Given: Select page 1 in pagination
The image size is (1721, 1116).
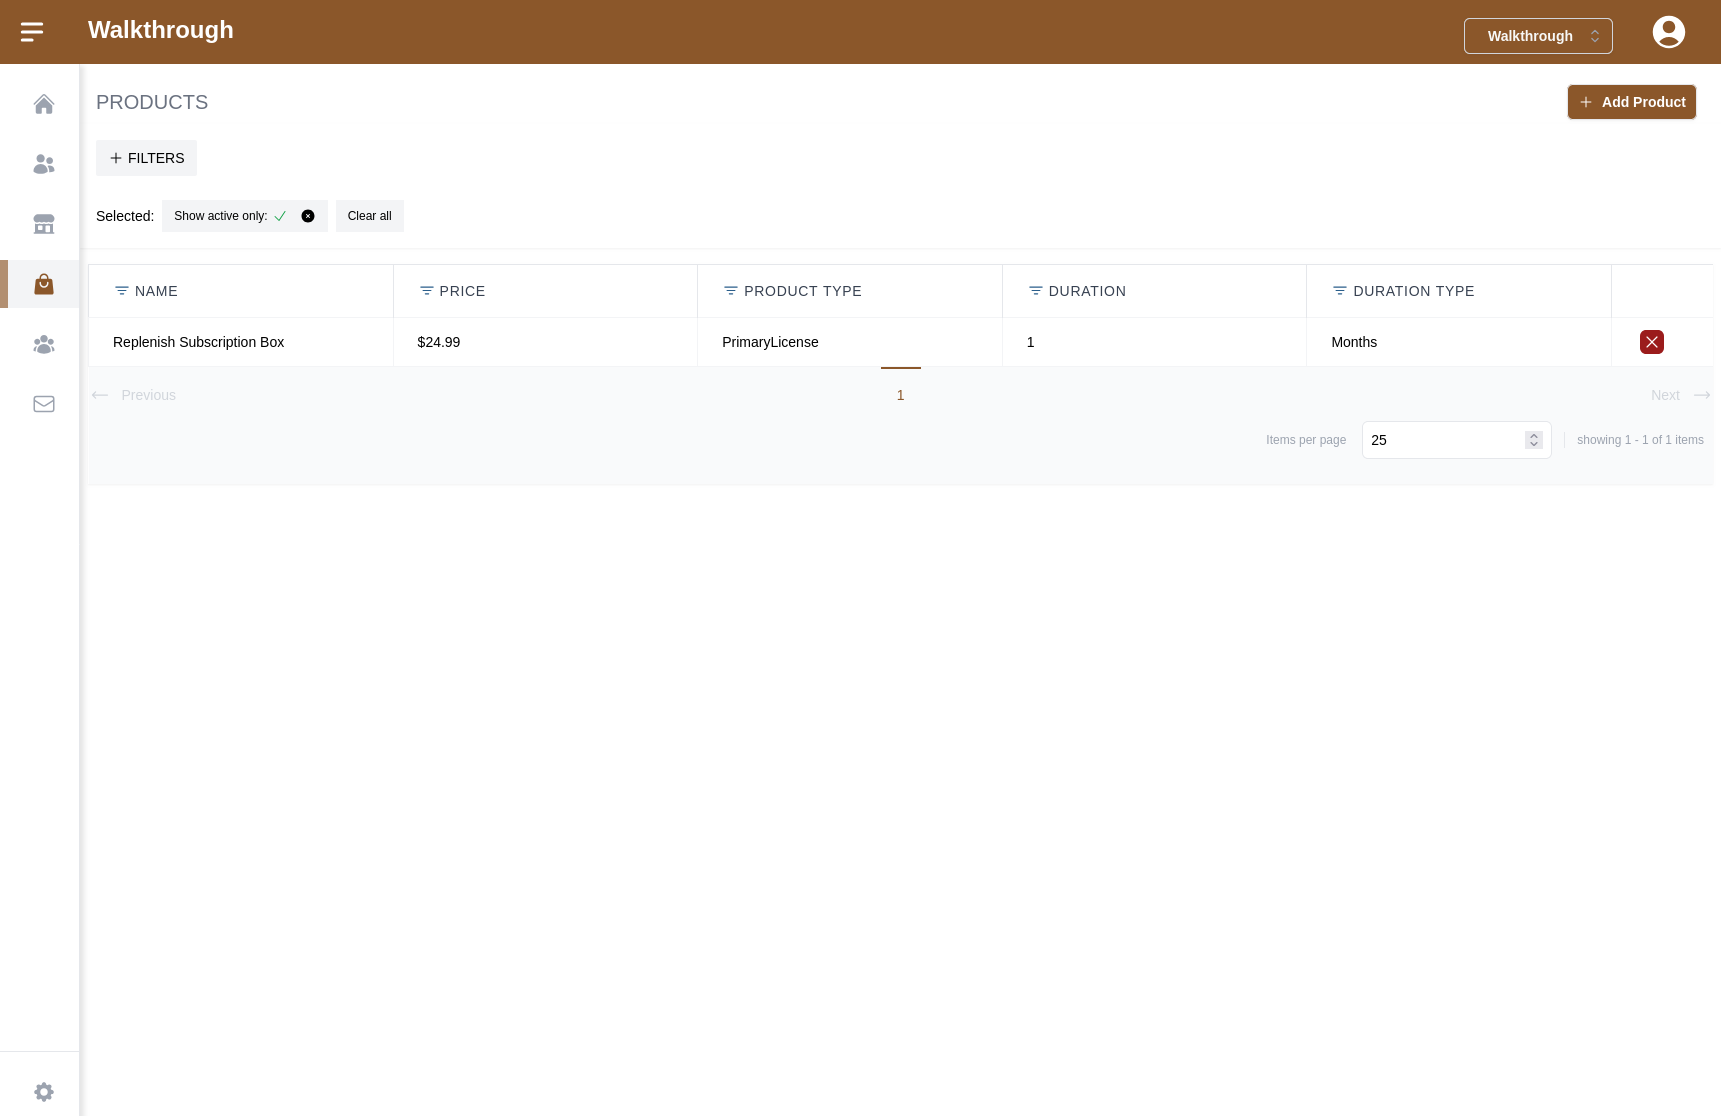Looking at the screenshot, I should coord(900,395).
